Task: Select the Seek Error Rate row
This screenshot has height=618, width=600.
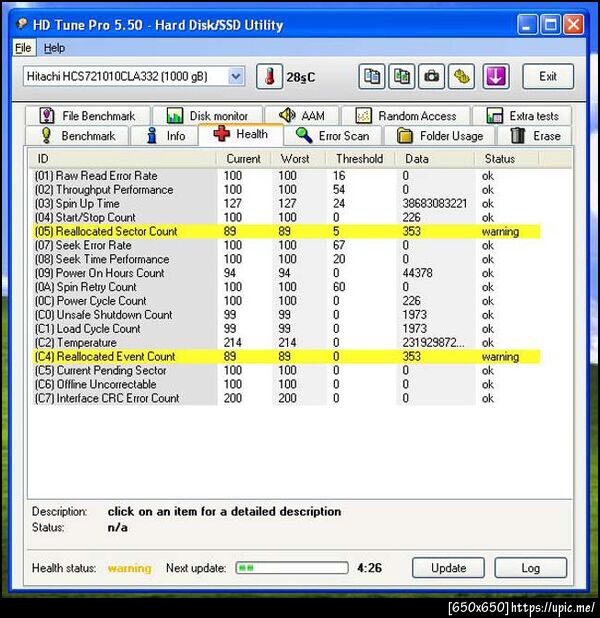Action: (x=287, y=245)
